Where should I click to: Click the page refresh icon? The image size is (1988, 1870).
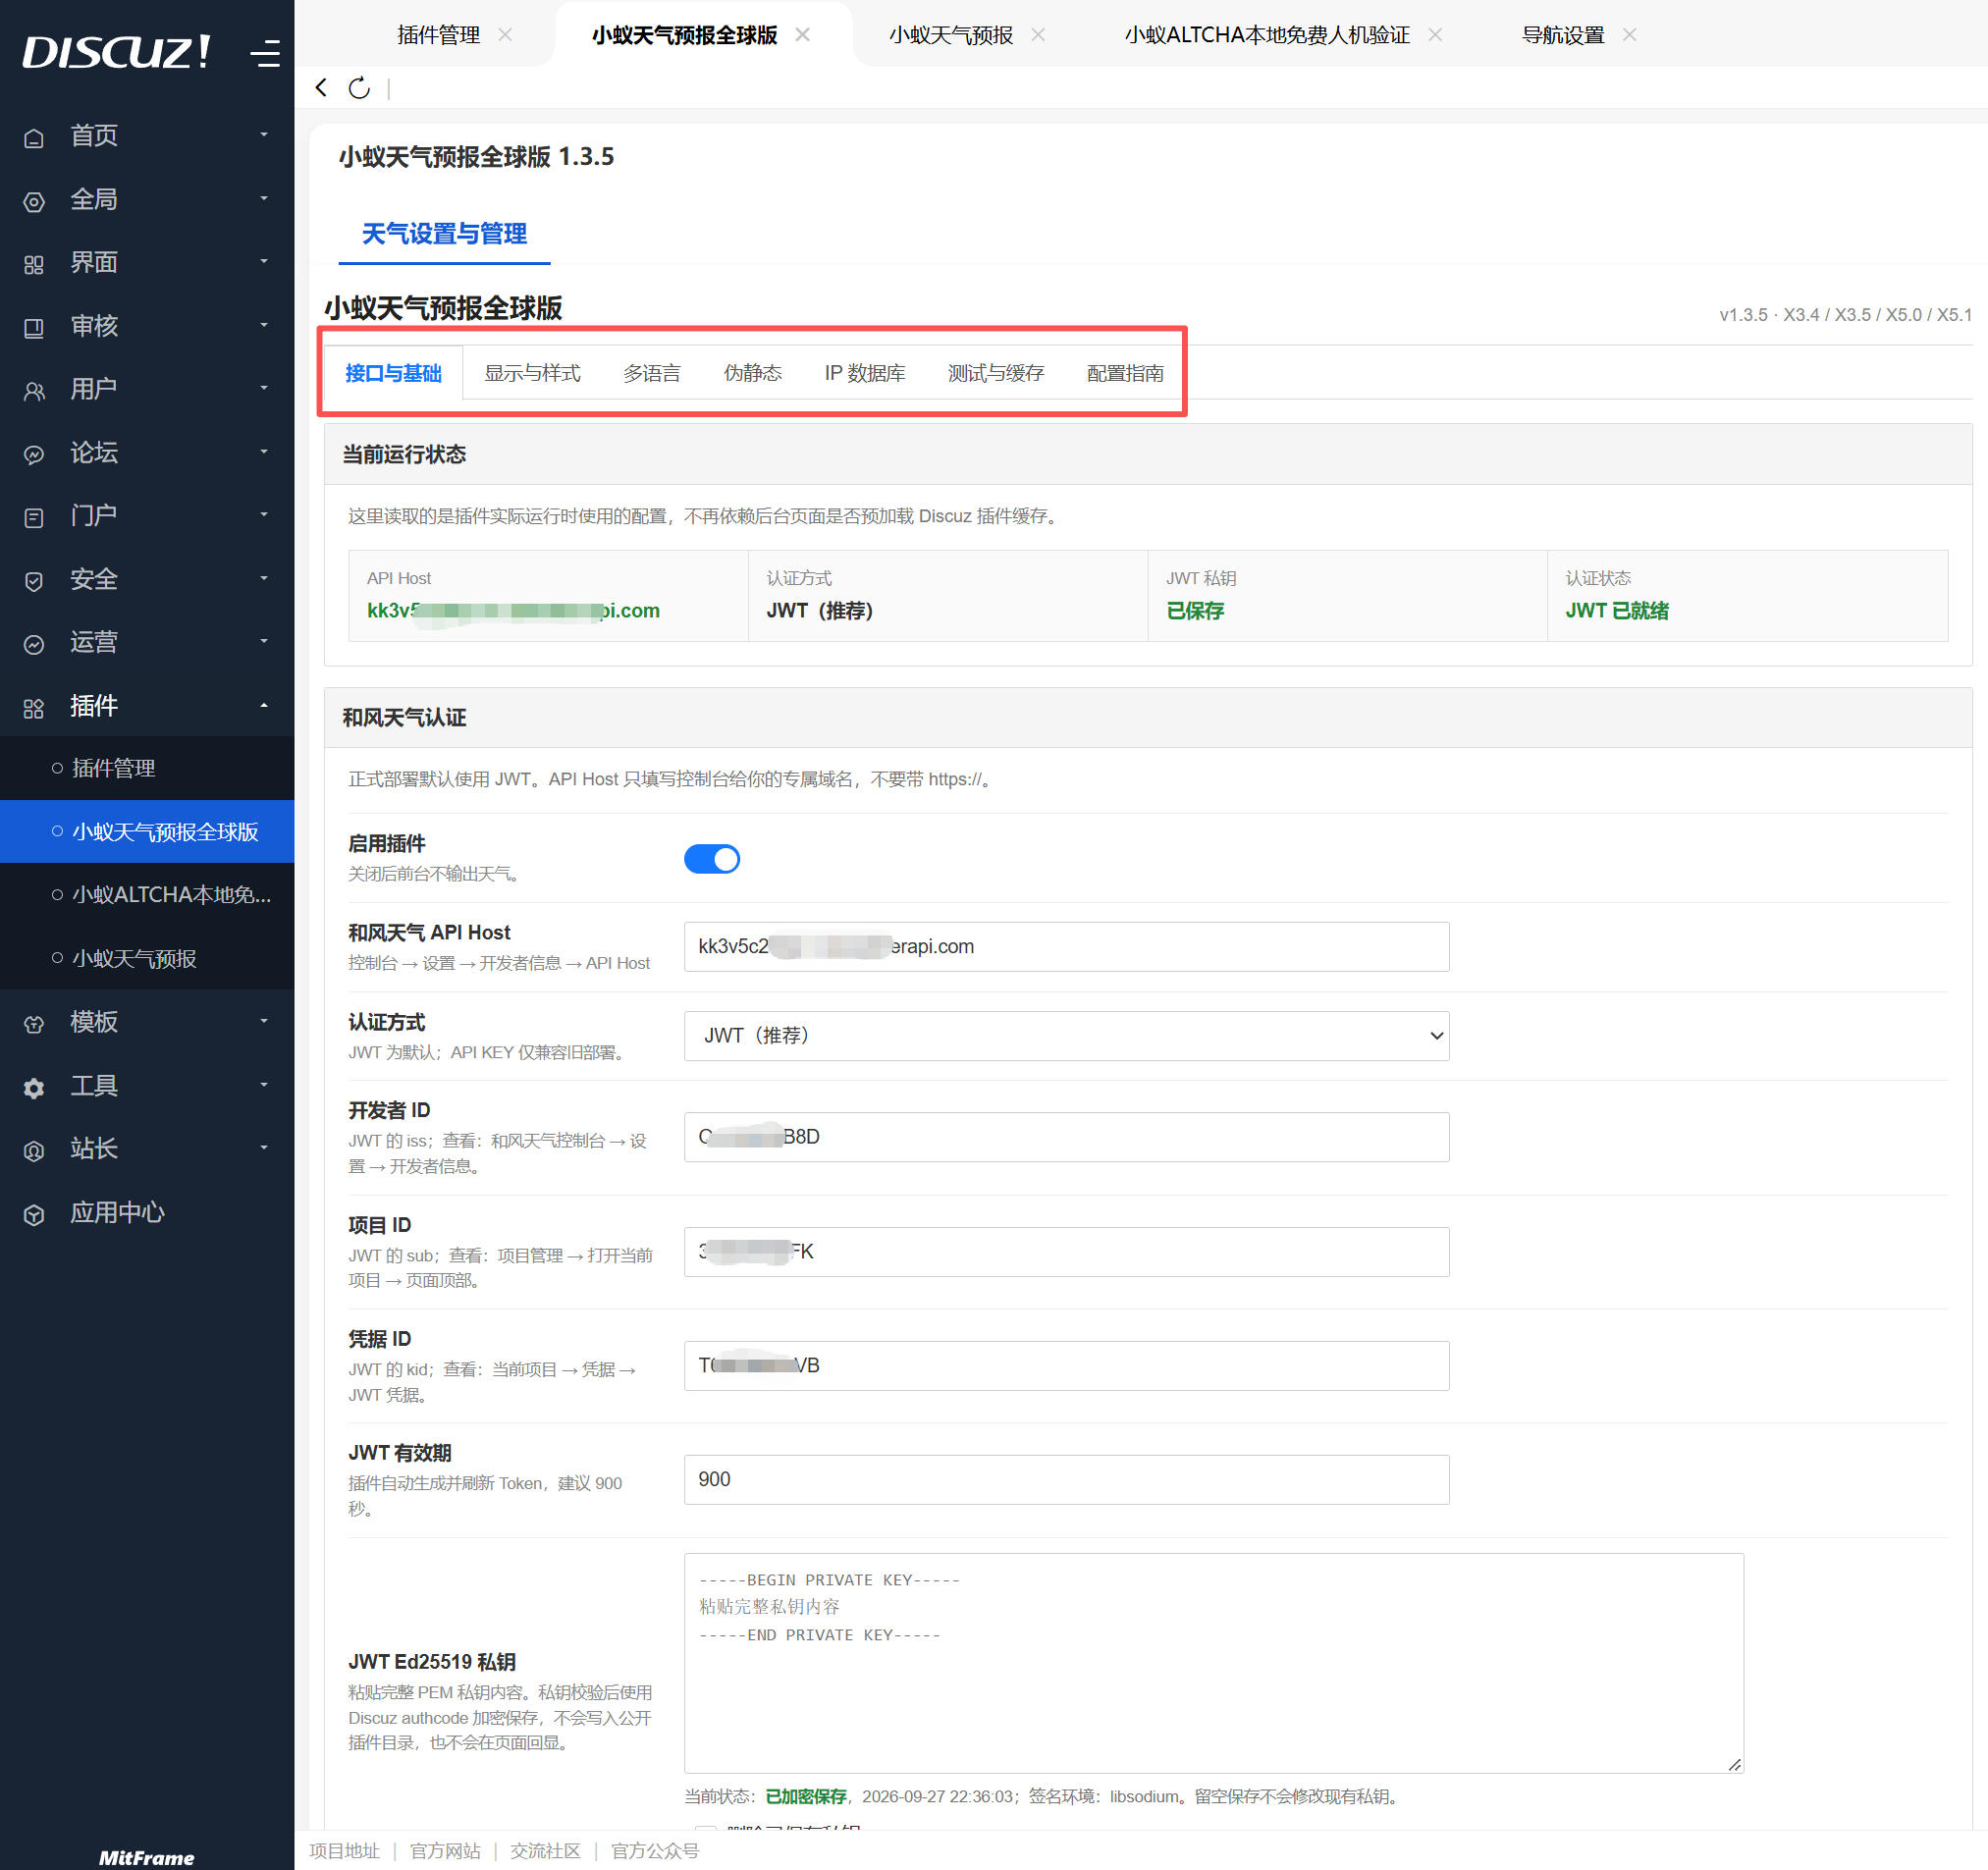(359, 88)
